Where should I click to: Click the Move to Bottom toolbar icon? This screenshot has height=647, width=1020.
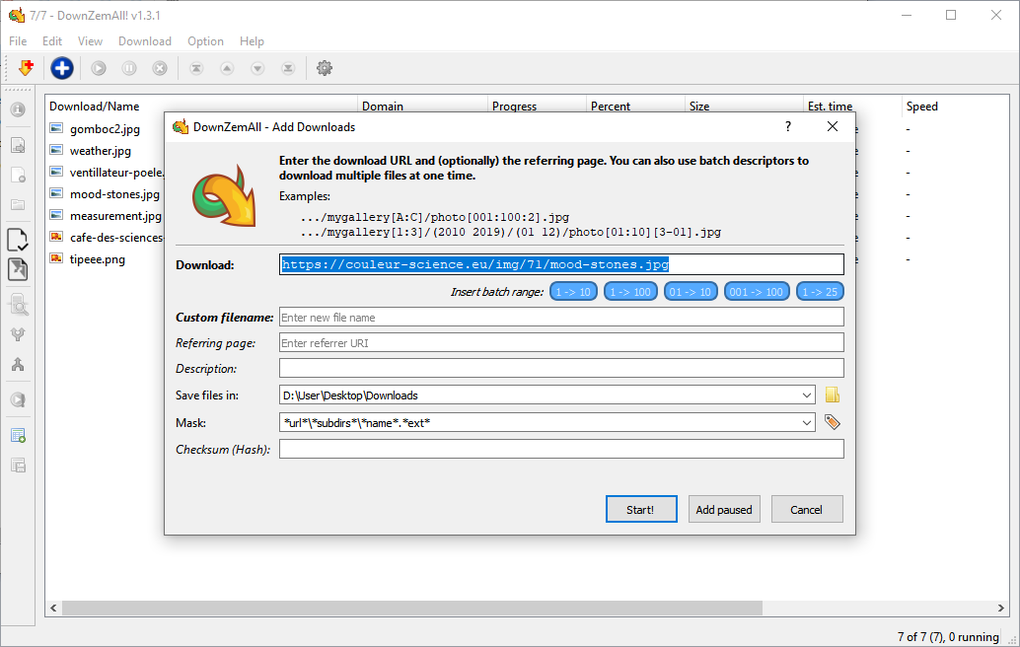[x=288, y=68]
